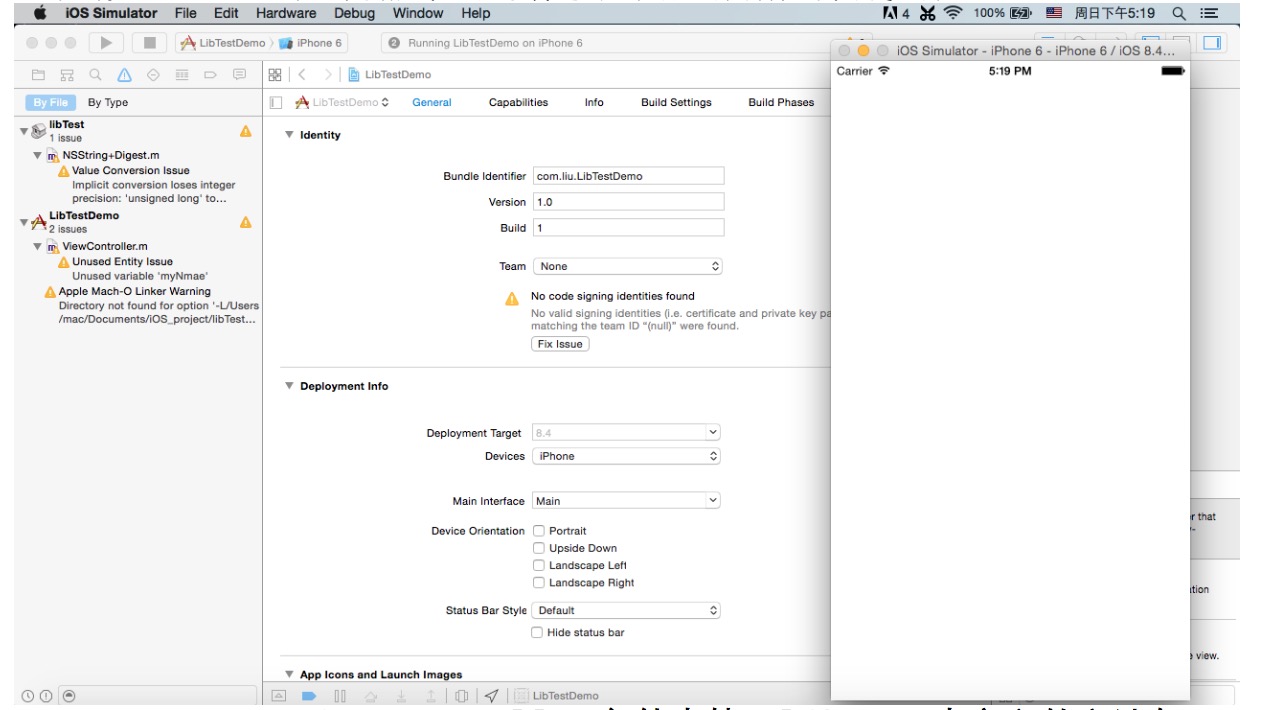Go back in the editor history
The width and height of the screenshot is (1262, 710).
click(x=302, y=75)
